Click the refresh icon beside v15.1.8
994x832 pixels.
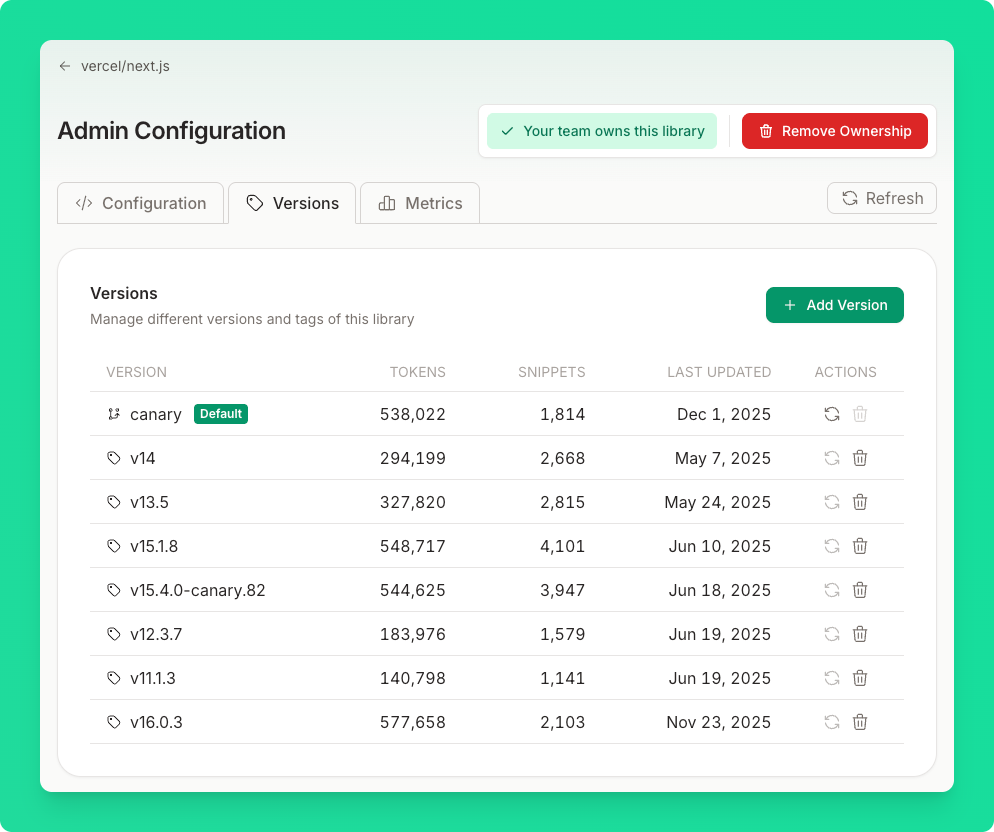click(831, 546)
